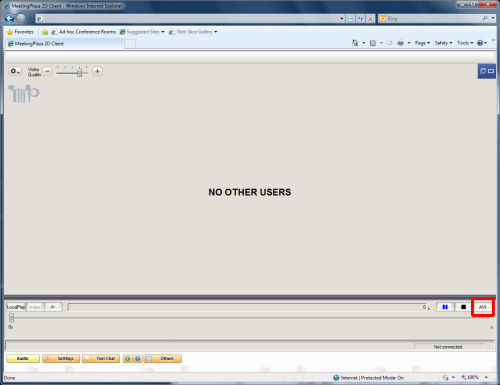Click the playback position slider handle
The width and height of the screenshot is (500, 385).
tap(11, 317)
